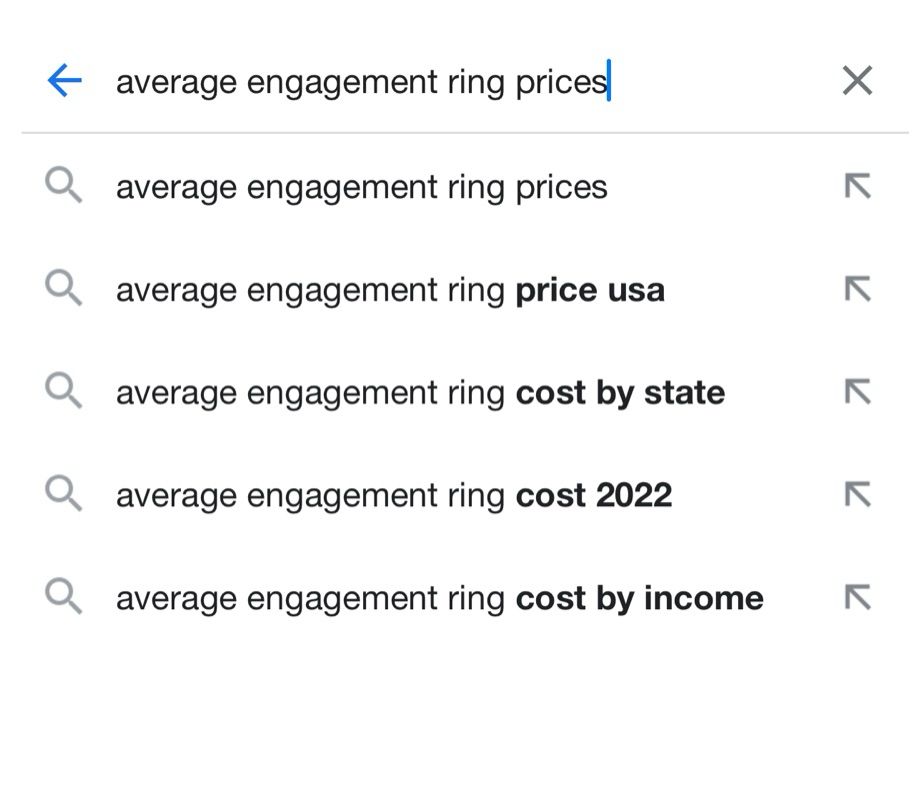Click the search field text
Viewport: 922px width, 794px height.
[360, 81]
